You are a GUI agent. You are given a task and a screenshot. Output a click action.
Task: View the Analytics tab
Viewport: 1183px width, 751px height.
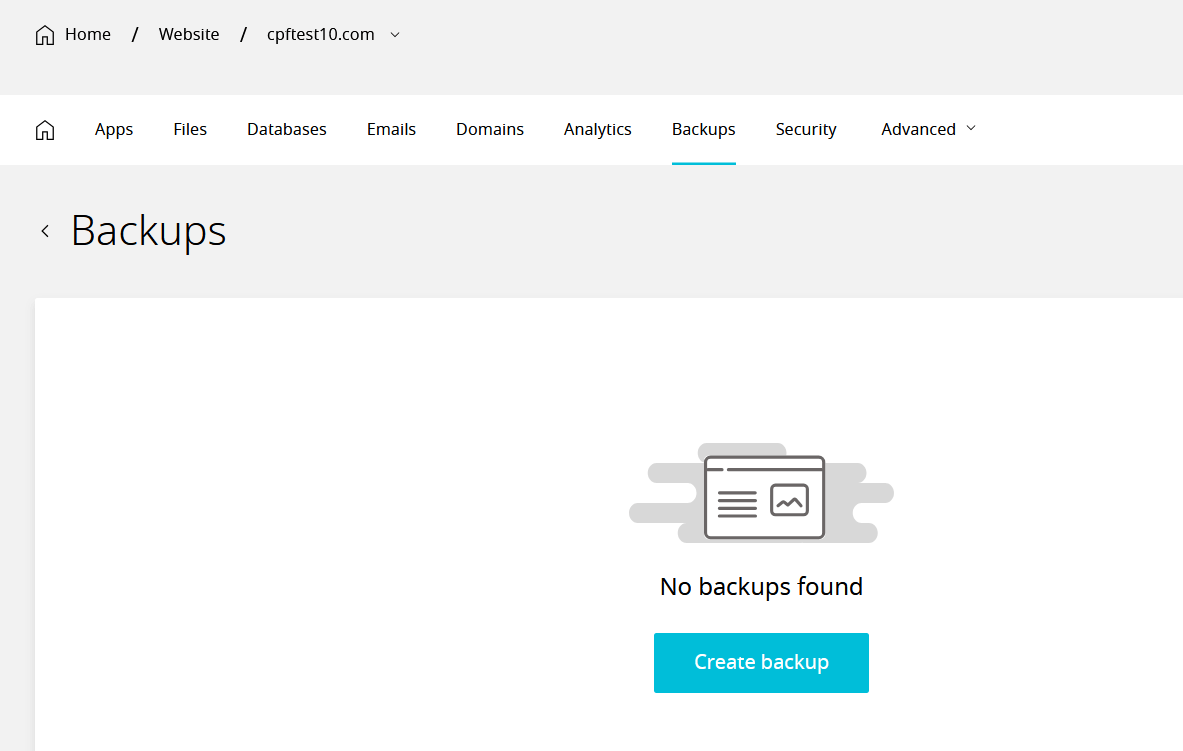(598, 129)
